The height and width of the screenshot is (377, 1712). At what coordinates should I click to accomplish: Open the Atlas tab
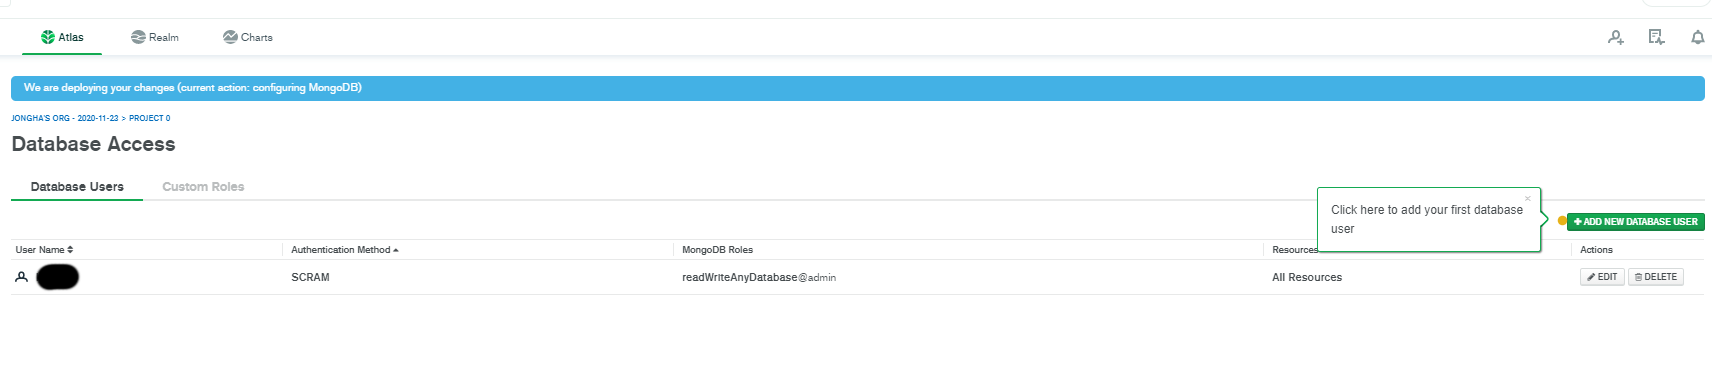point(62,37)
